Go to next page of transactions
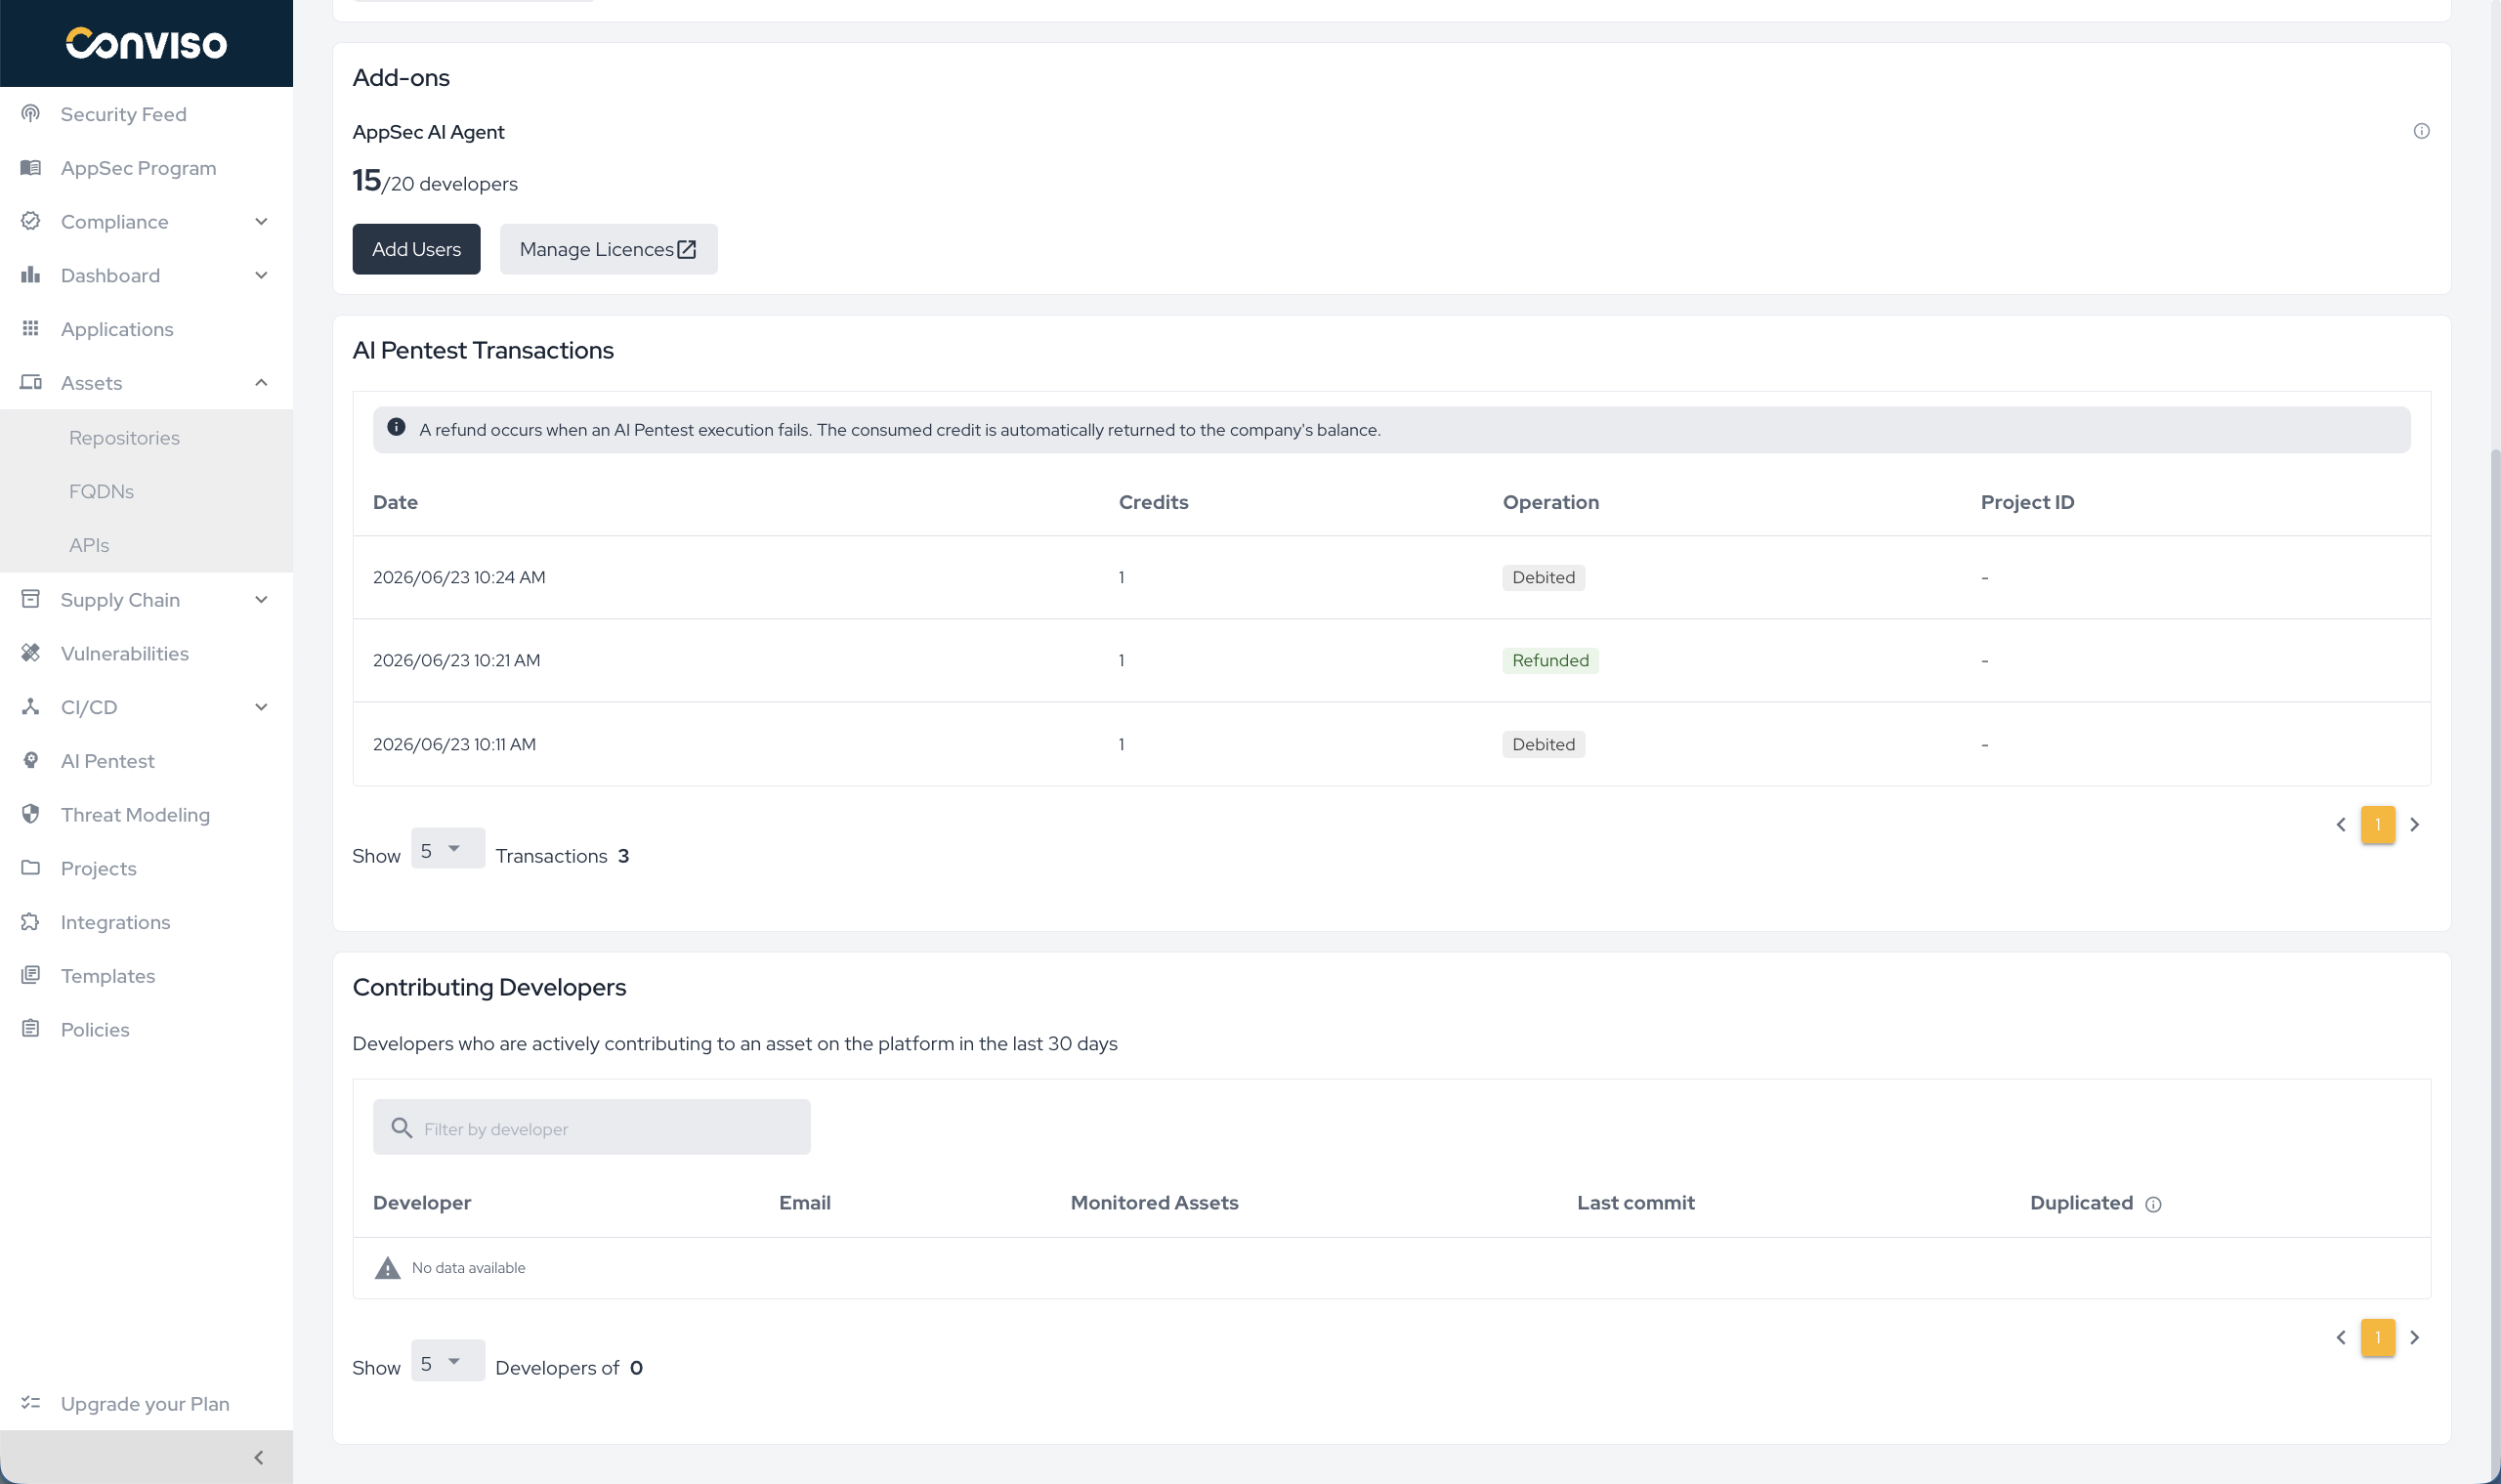The width and height of the screenshot is (2501, 1484). click(2415, 825)
